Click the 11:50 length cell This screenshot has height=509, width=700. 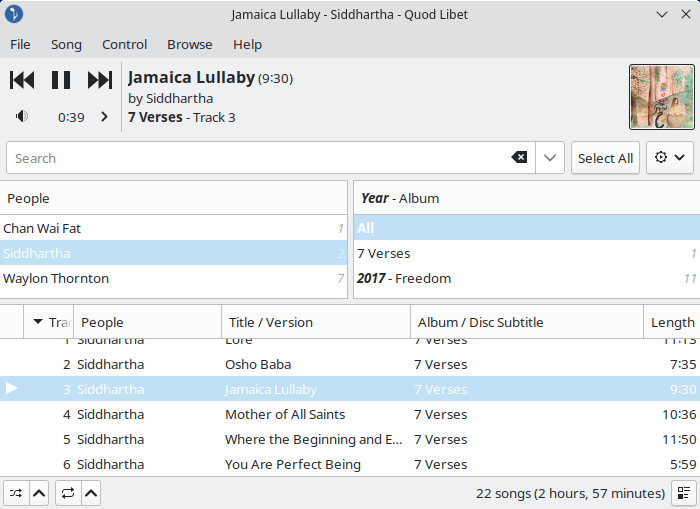click(x=679, y=439)
